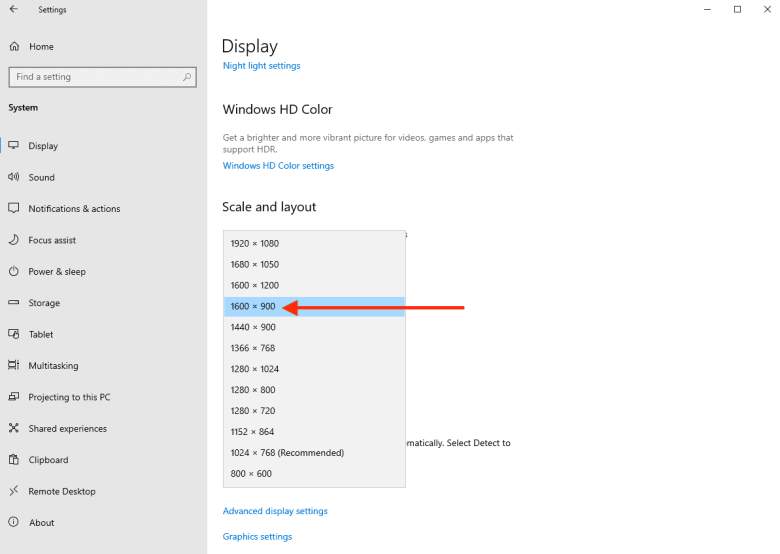Click the back arrow icon in Settings

(x=14, y=9)
